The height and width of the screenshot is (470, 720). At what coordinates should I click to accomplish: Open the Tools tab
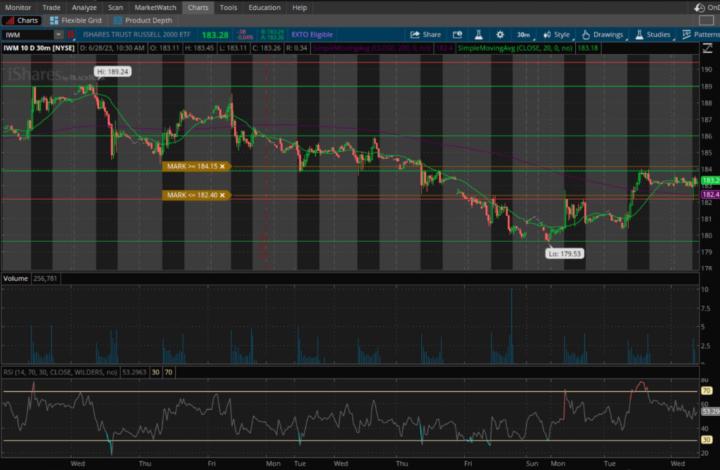tap(228, 7)
